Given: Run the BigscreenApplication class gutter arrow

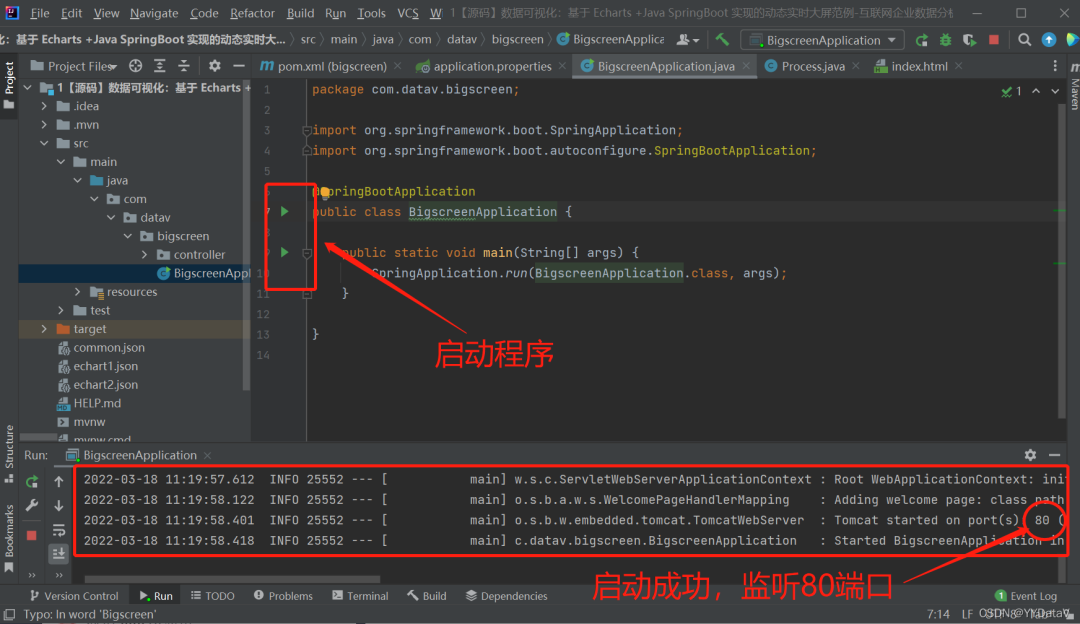Looking at the screenshot, I should coord(284,211).
